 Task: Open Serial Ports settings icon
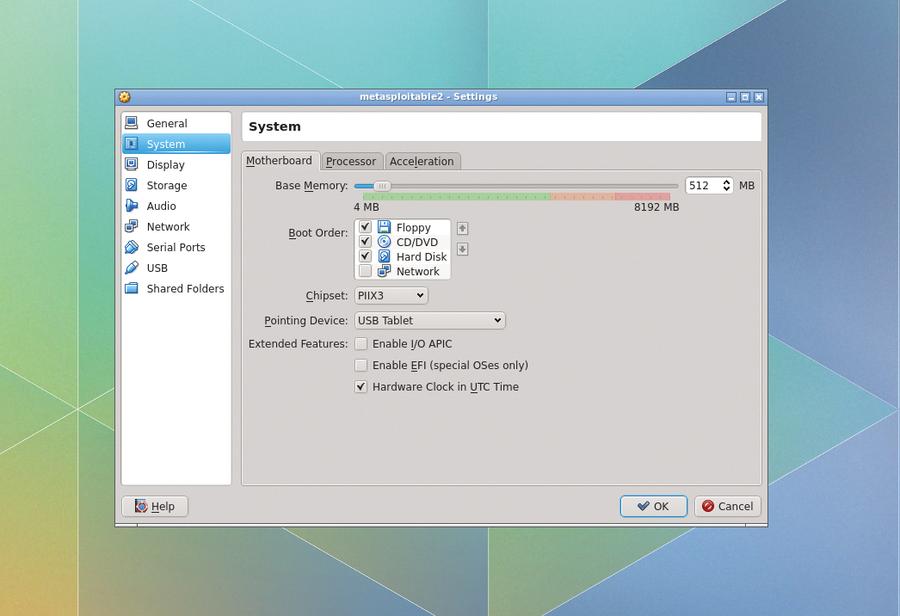[131, 247]
